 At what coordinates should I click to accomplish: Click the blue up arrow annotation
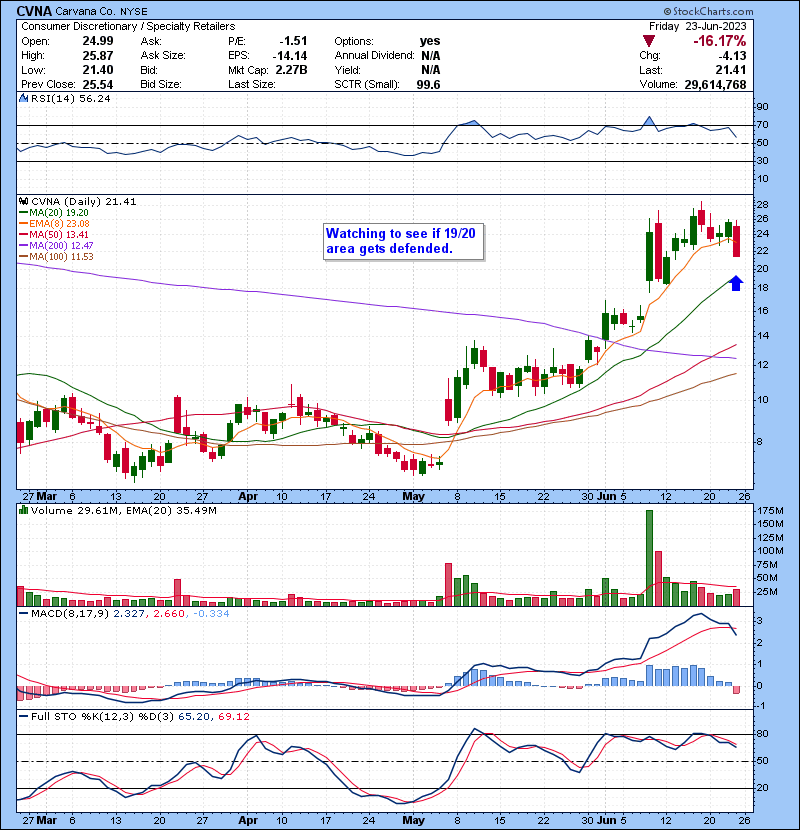[736, 284]
